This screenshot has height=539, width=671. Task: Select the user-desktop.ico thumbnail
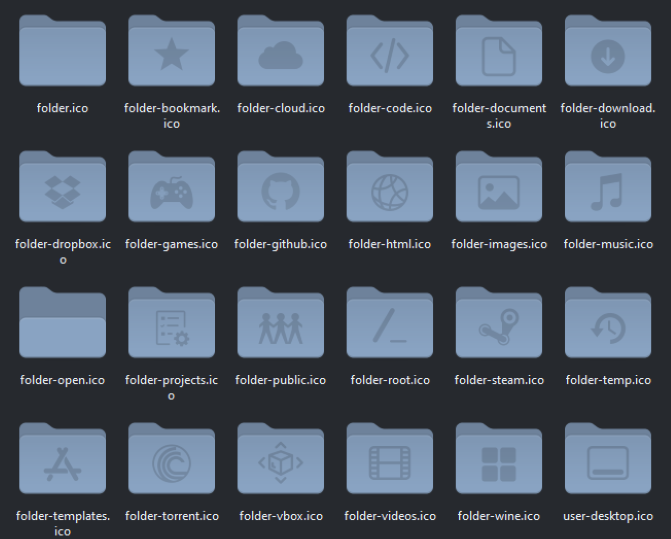click(608, 462)
